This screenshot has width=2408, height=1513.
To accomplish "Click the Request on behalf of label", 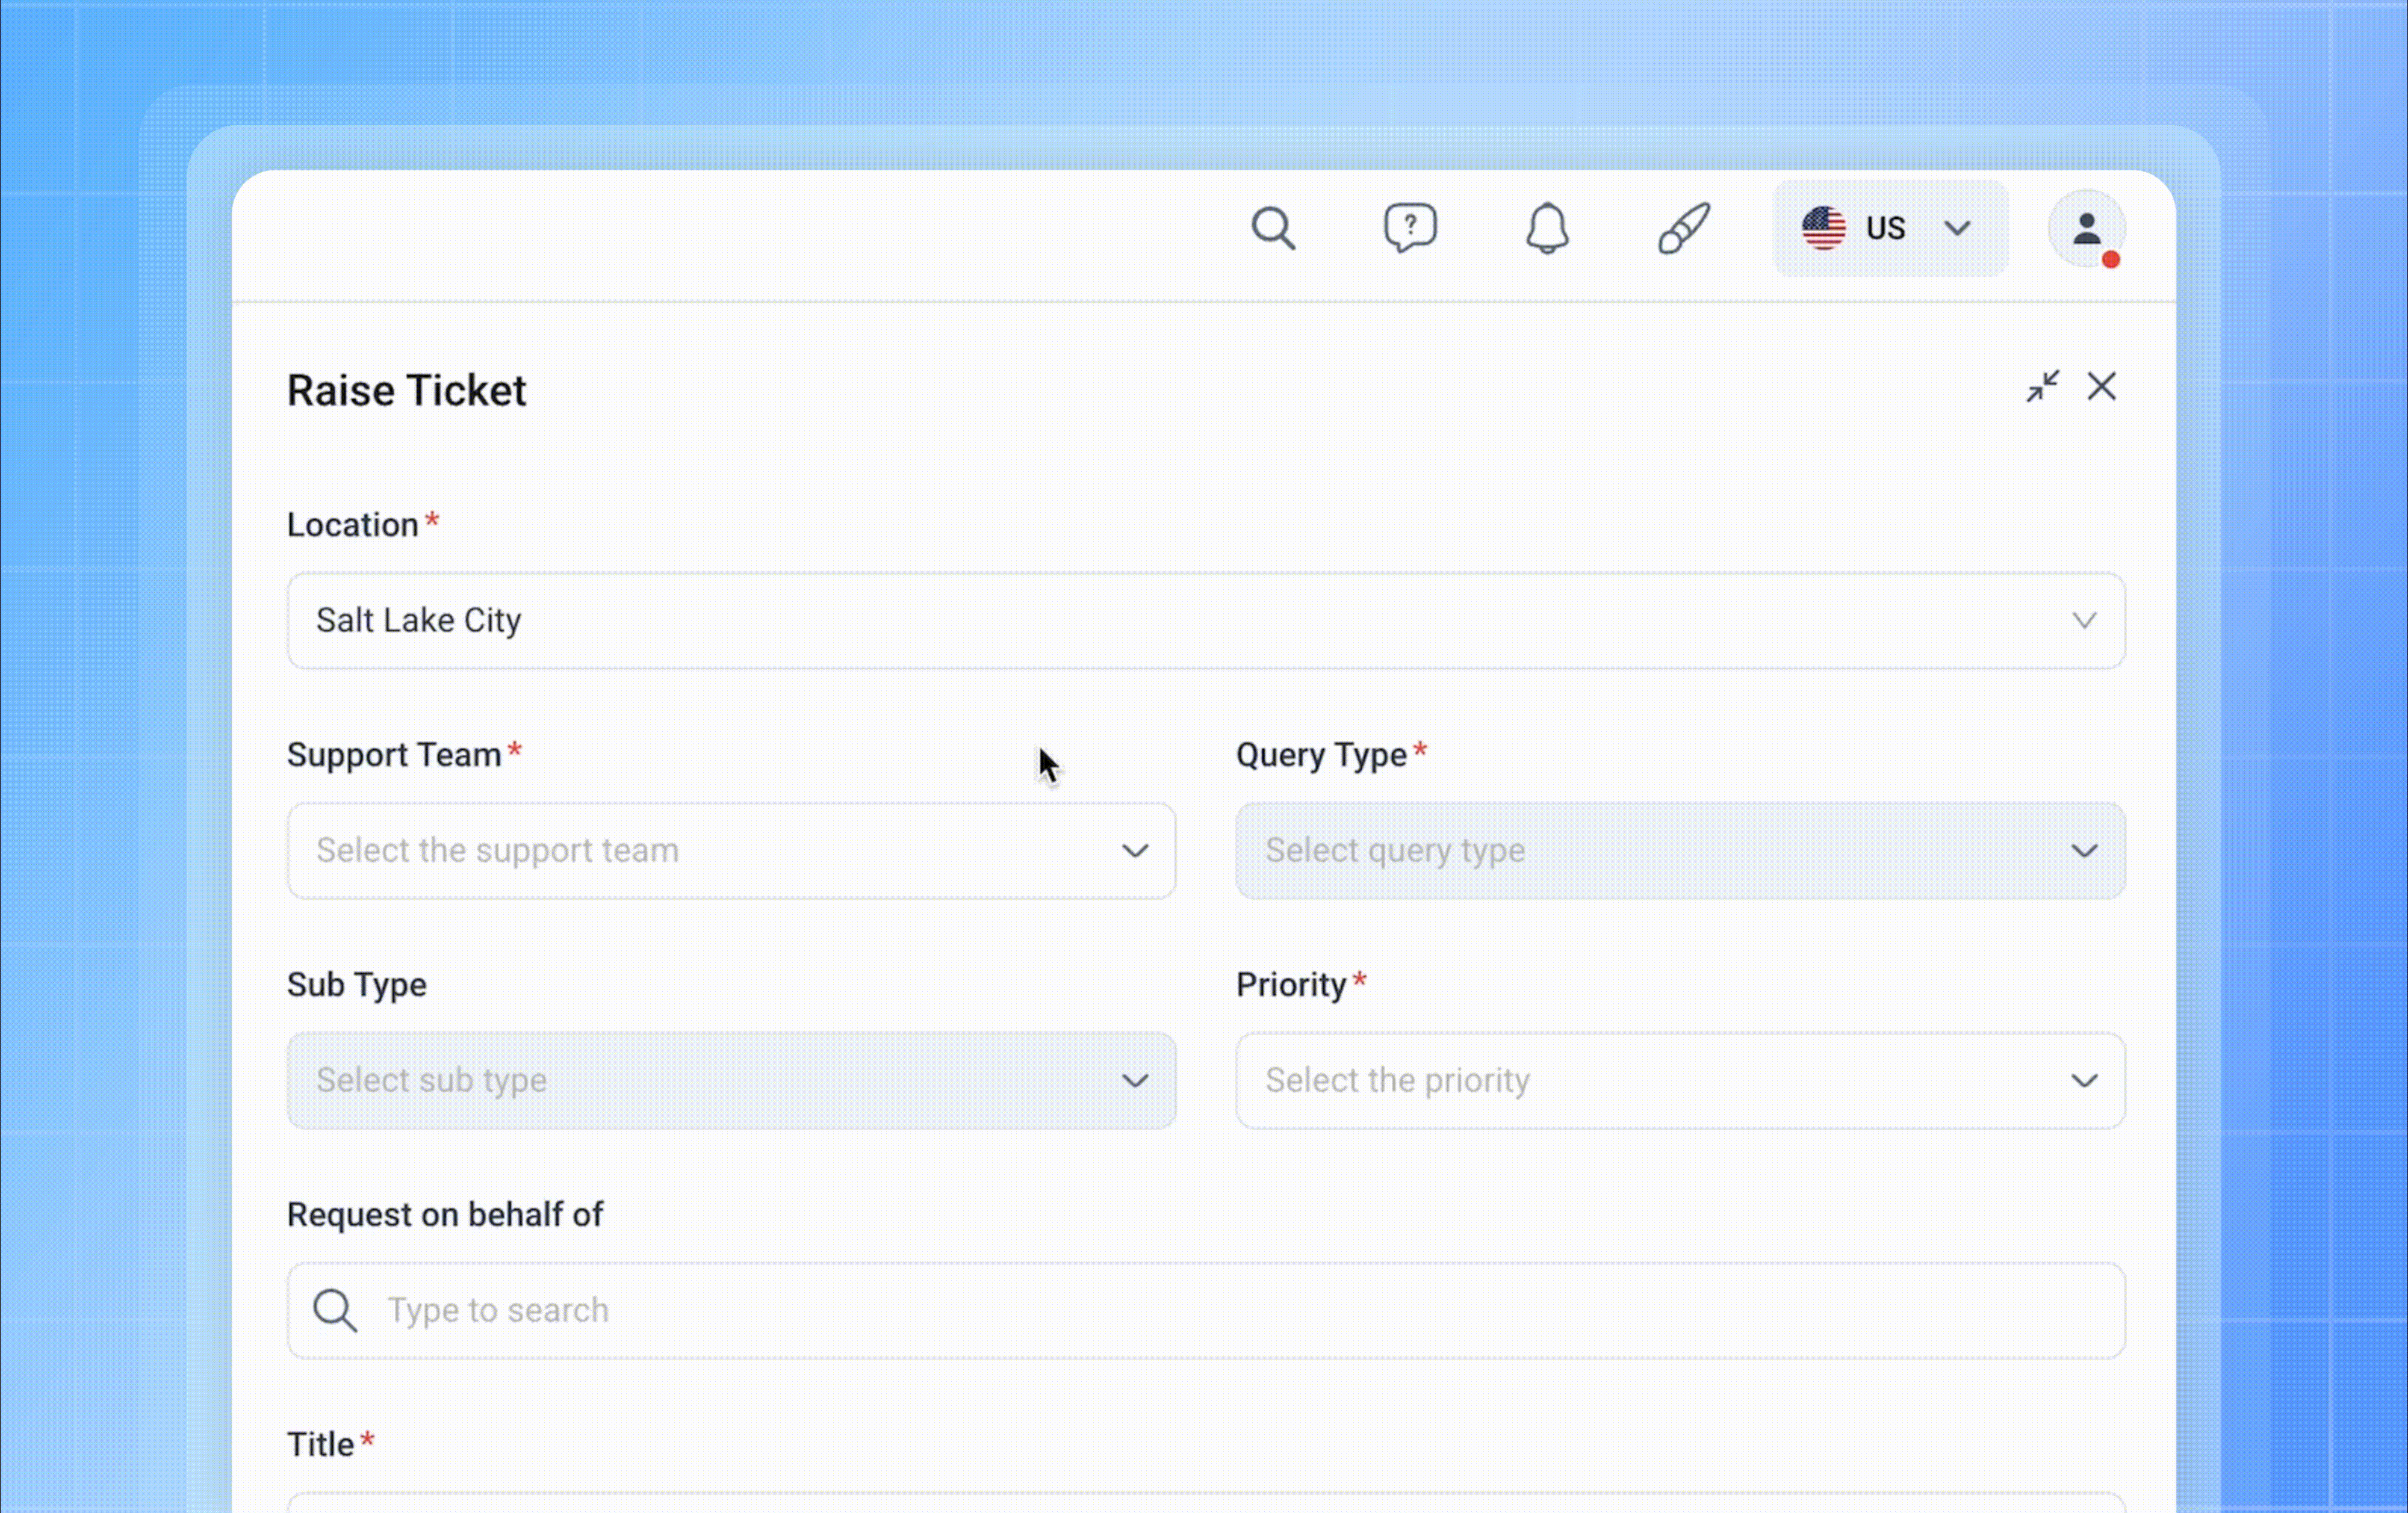I will click(x=445, y=1215).
